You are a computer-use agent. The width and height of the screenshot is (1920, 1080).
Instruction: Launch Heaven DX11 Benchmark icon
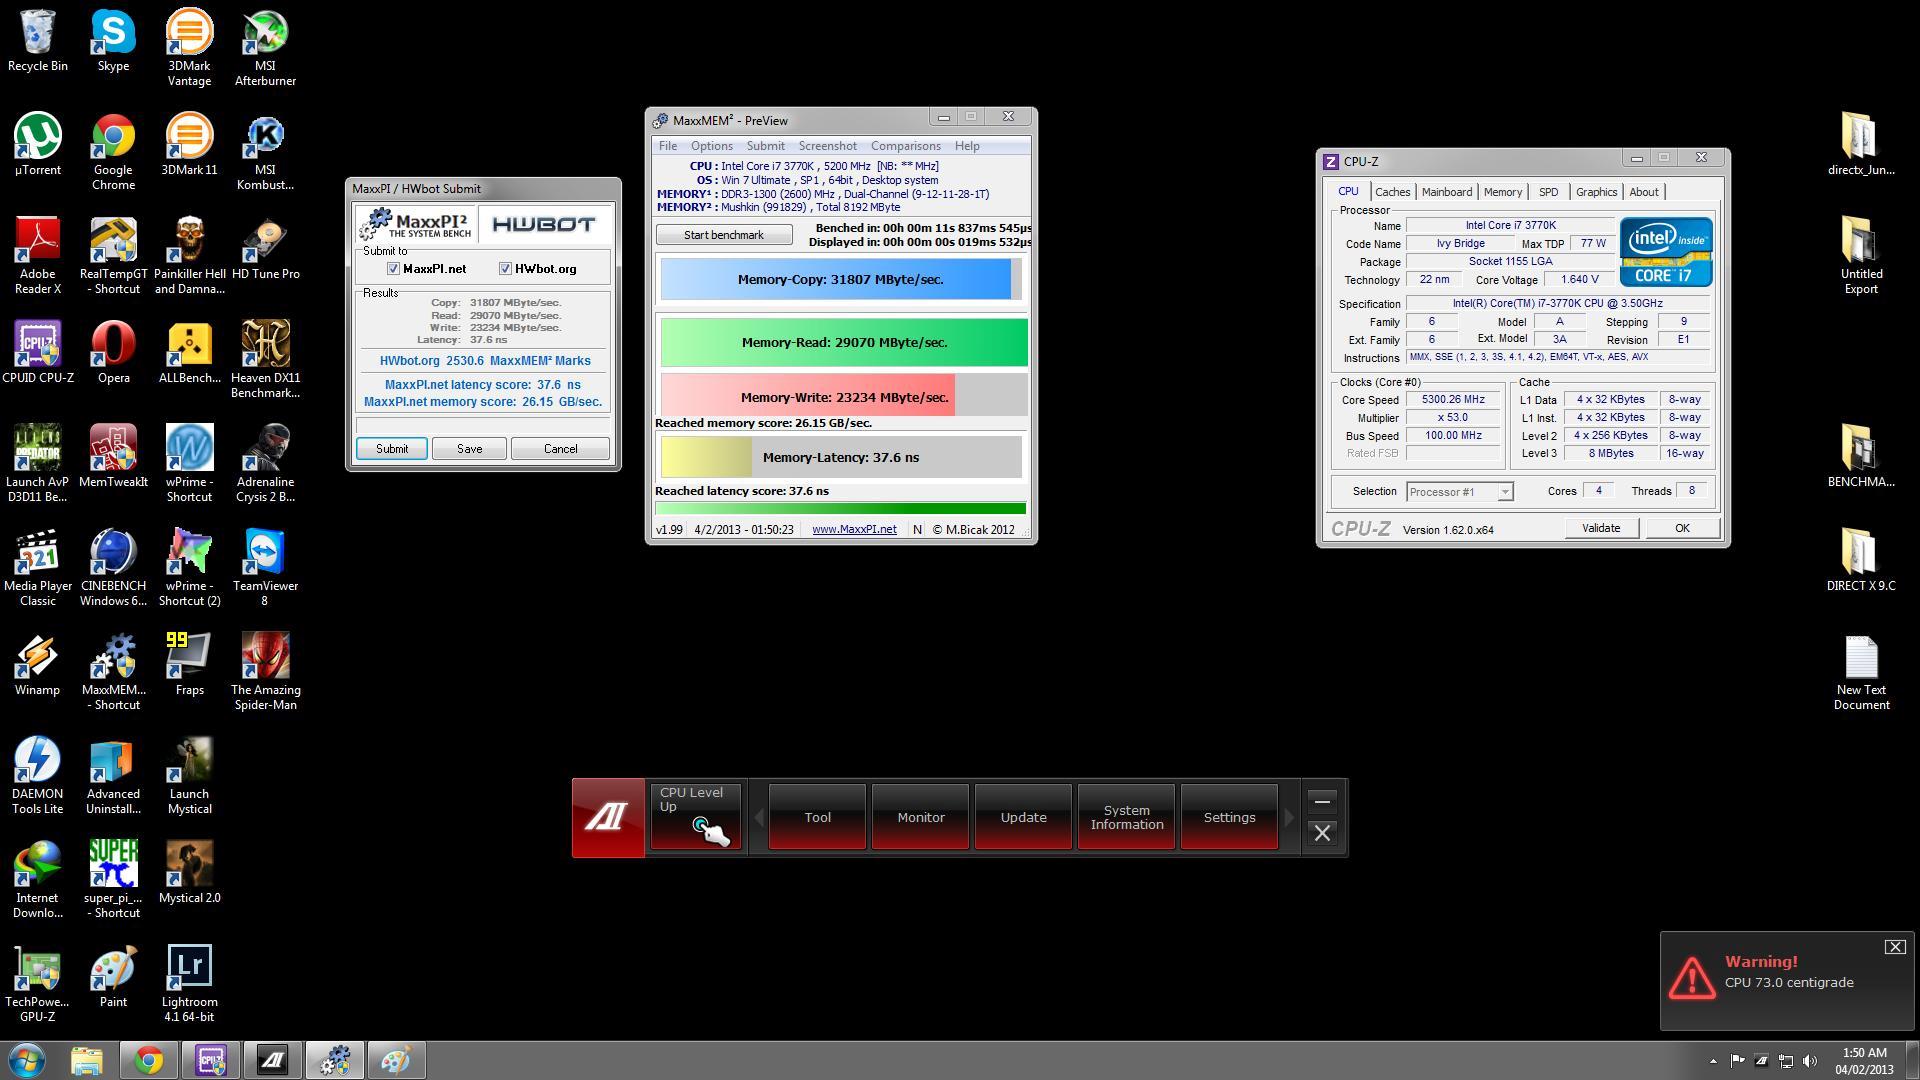pyautogui.click(x=265, y=360)
